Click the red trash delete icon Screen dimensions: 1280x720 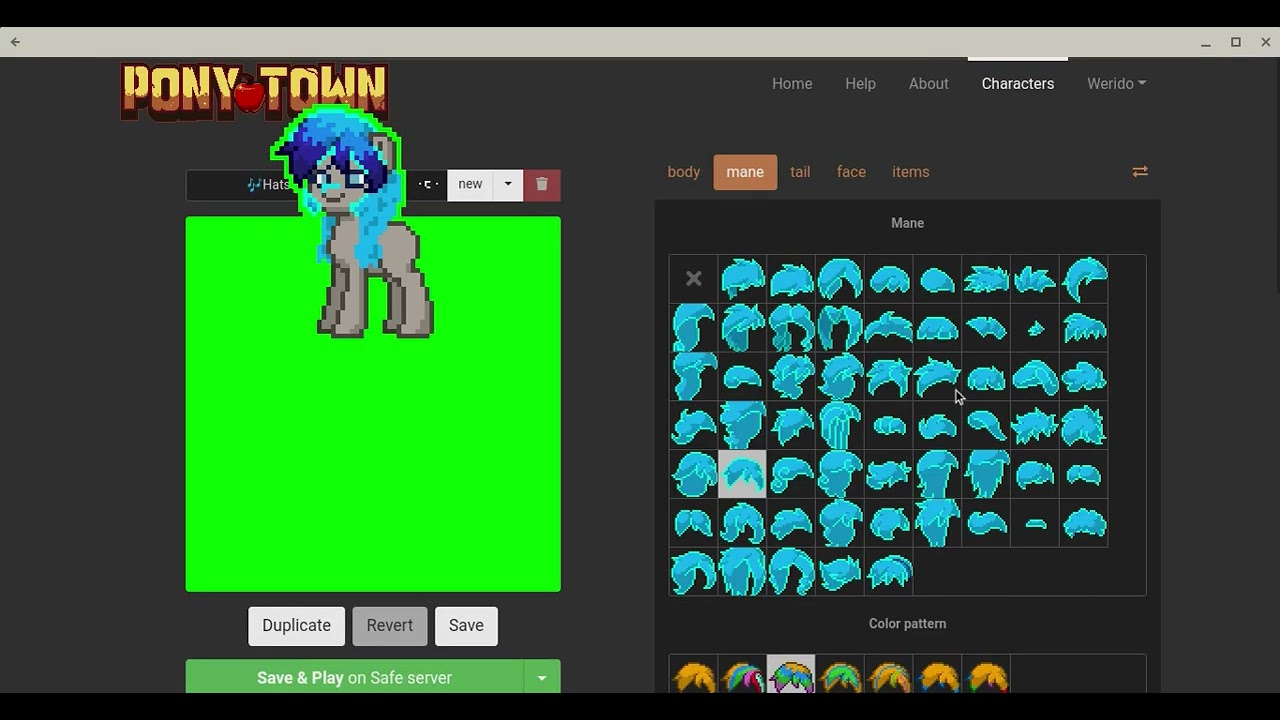click(542, 185)
